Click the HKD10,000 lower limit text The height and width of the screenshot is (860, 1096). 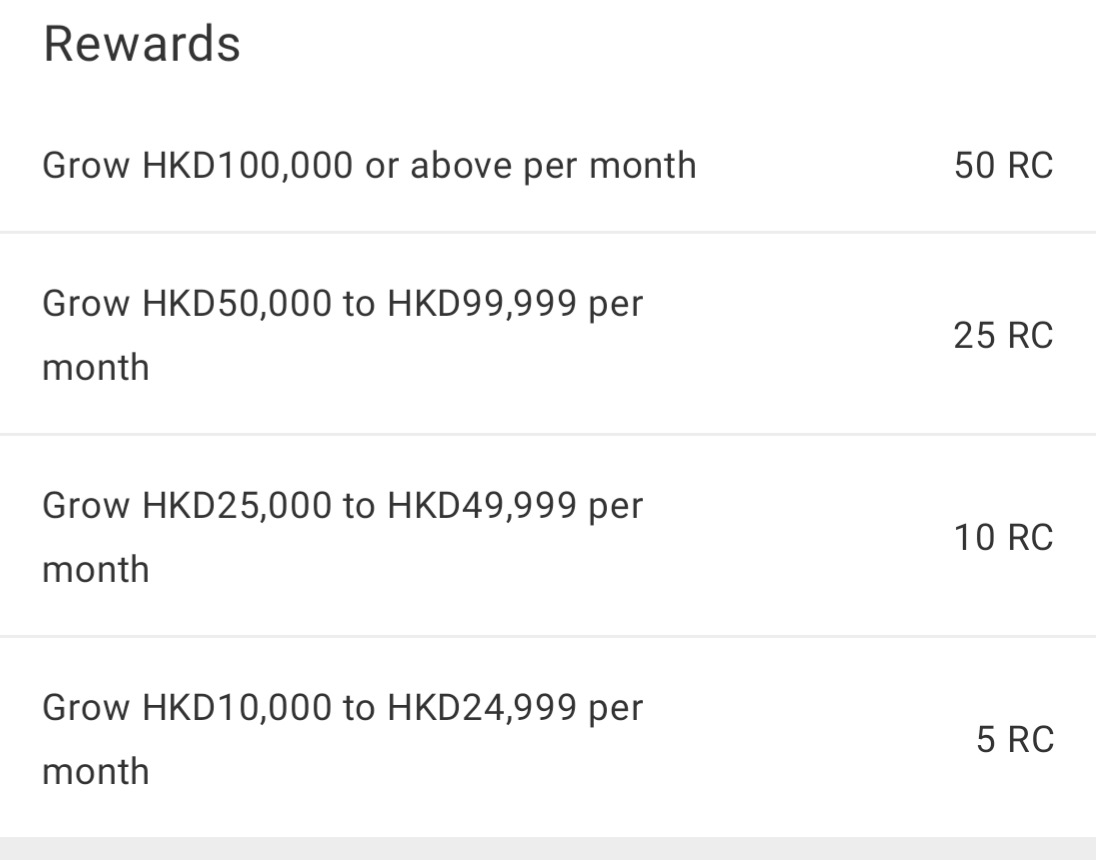coord(236,708)
